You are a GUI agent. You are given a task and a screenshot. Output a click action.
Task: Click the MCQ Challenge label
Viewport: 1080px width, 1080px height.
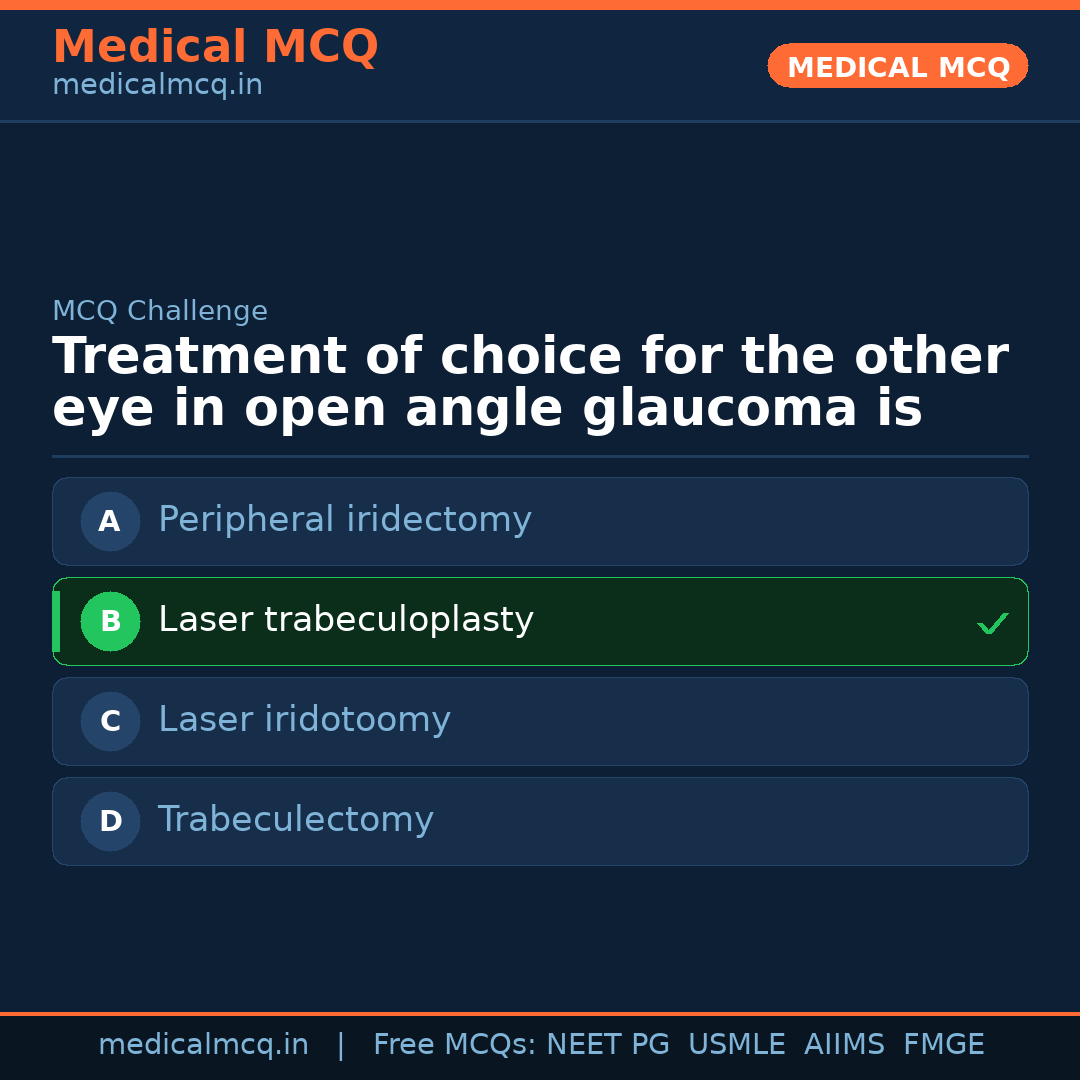point(160,311)
